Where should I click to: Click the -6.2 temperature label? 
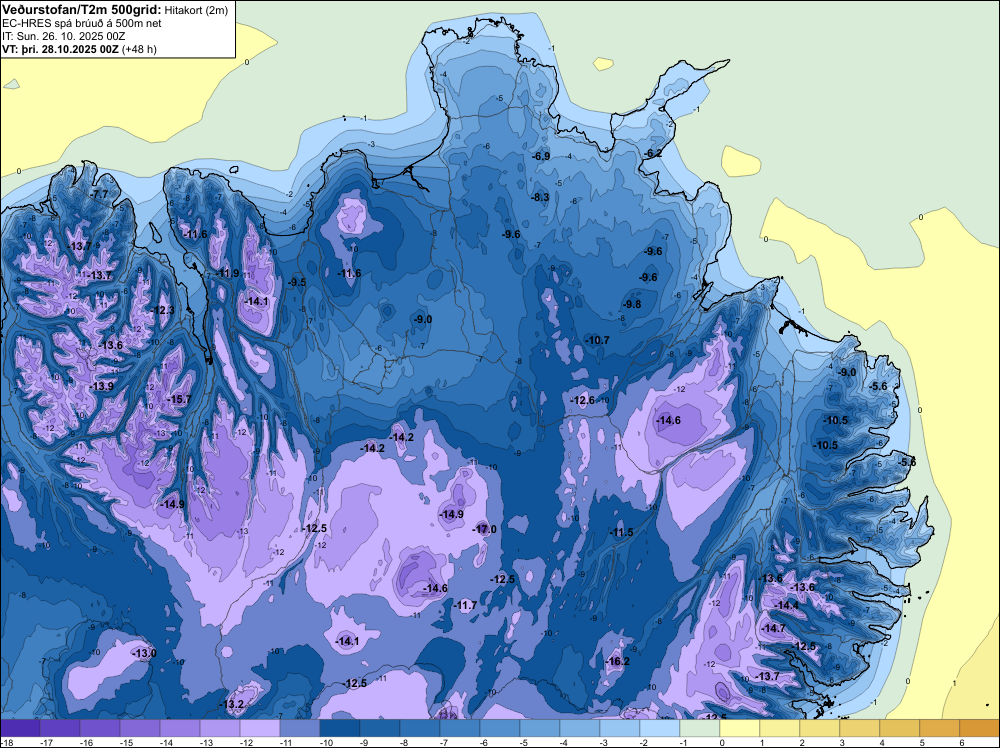[653, 153]
